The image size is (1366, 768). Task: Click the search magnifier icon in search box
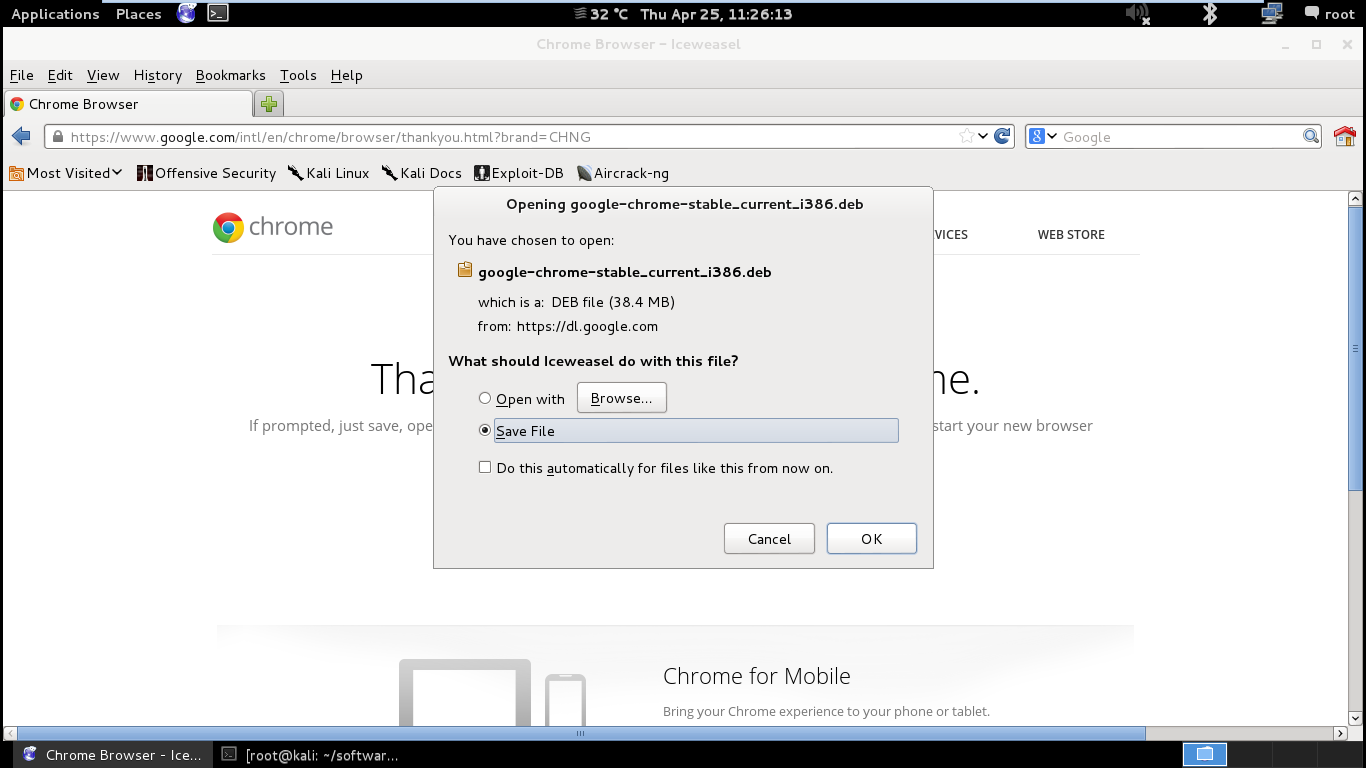1311,136
